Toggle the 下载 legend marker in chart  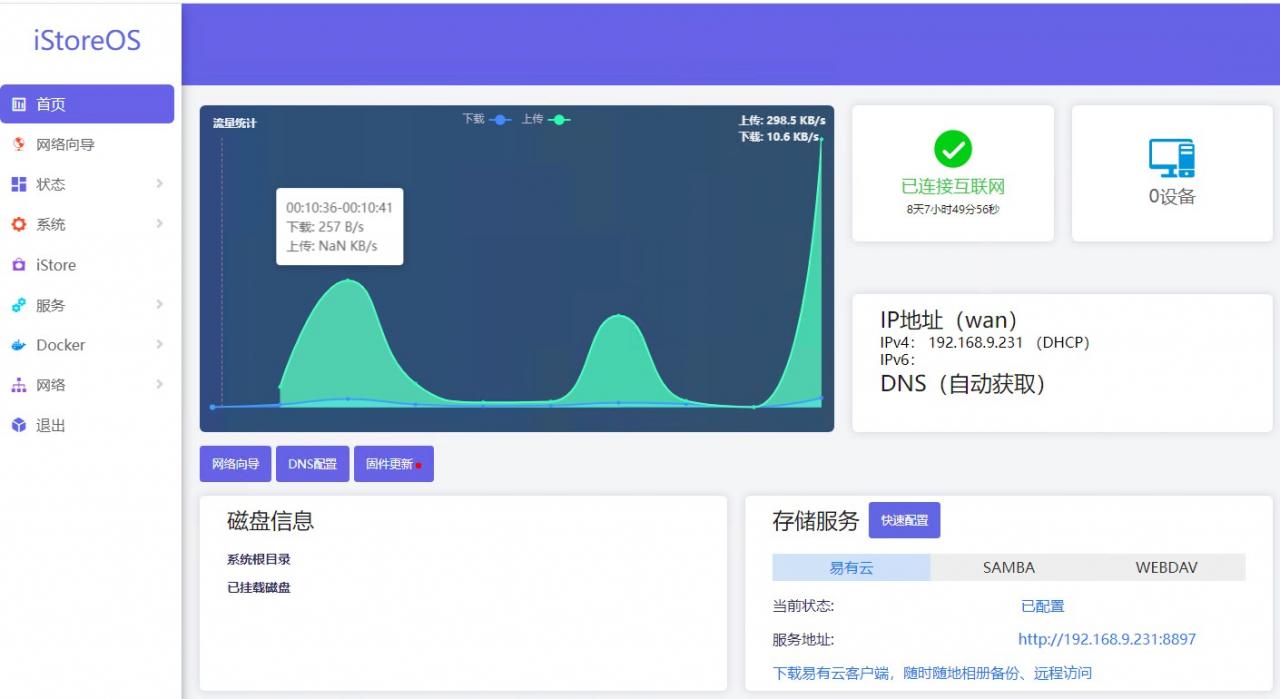499,119
